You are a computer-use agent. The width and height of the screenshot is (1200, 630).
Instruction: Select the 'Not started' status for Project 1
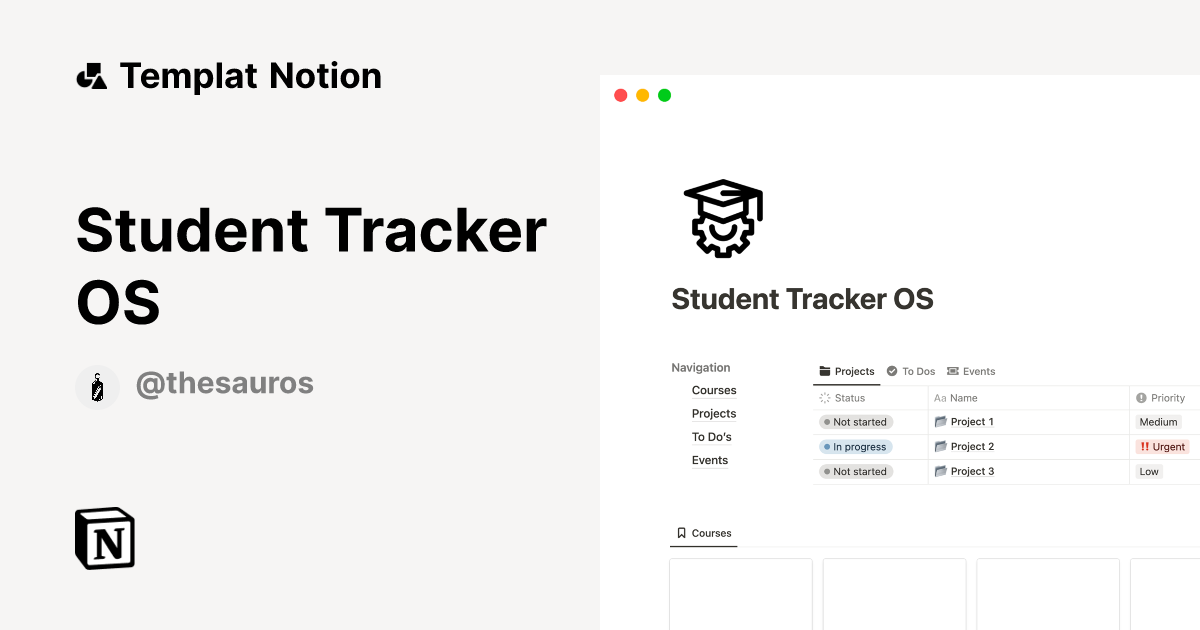tap(855, 421)
